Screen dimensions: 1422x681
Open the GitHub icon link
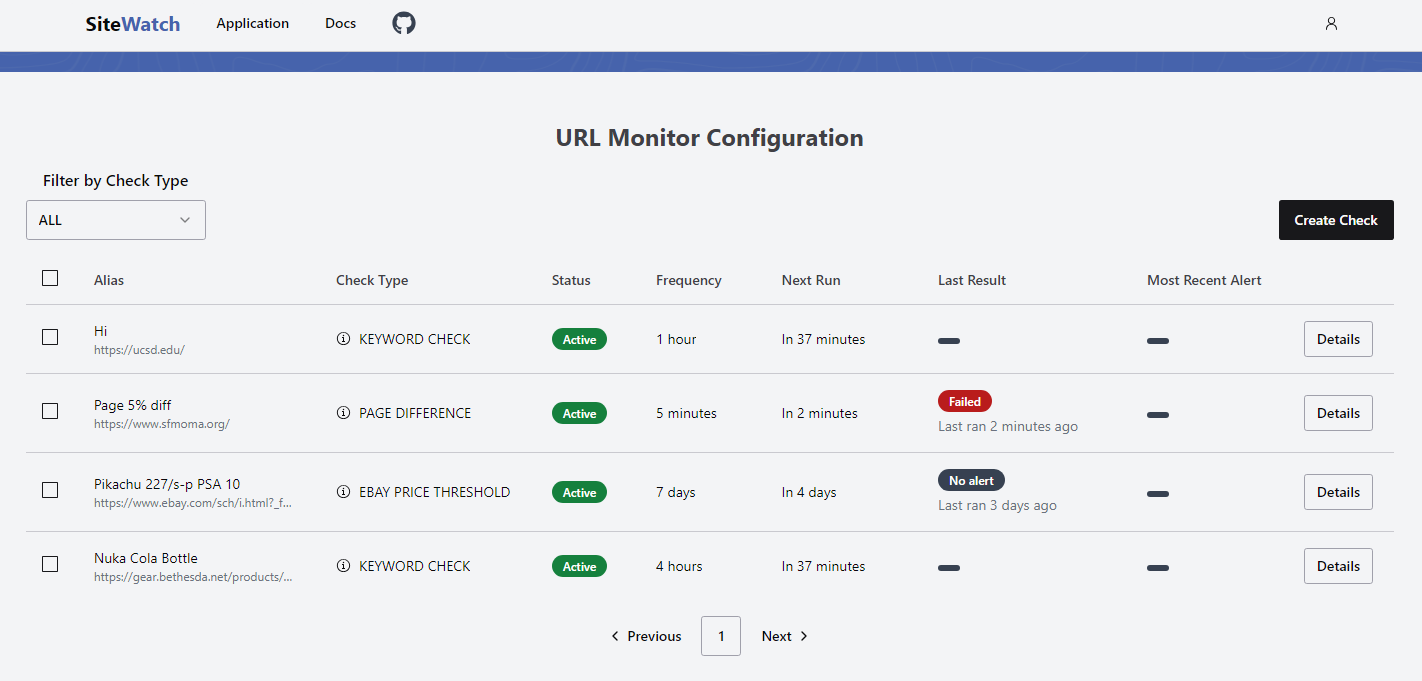403,23
